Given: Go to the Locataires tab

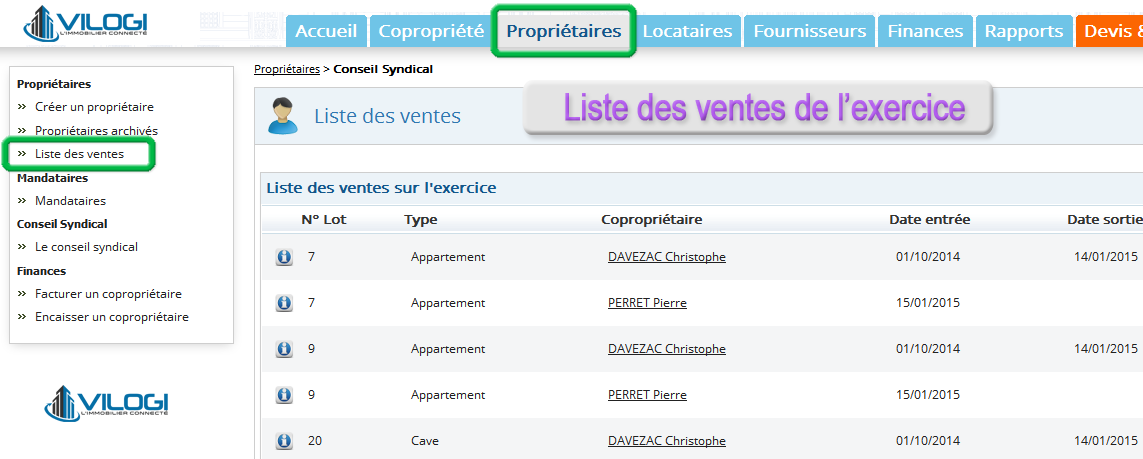Looking at the screenshot, I should click(x=687, y=31).
